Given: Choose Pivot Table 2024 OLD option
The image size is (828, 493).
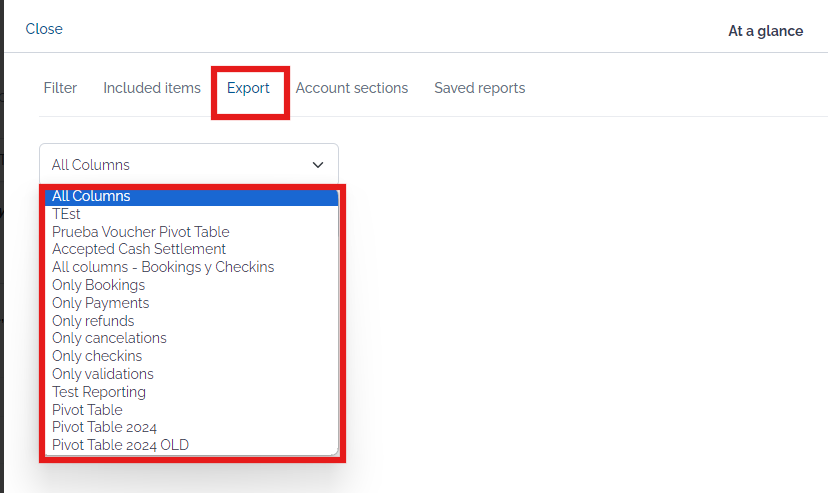Looking at the screenshot, I should [192, 445].
